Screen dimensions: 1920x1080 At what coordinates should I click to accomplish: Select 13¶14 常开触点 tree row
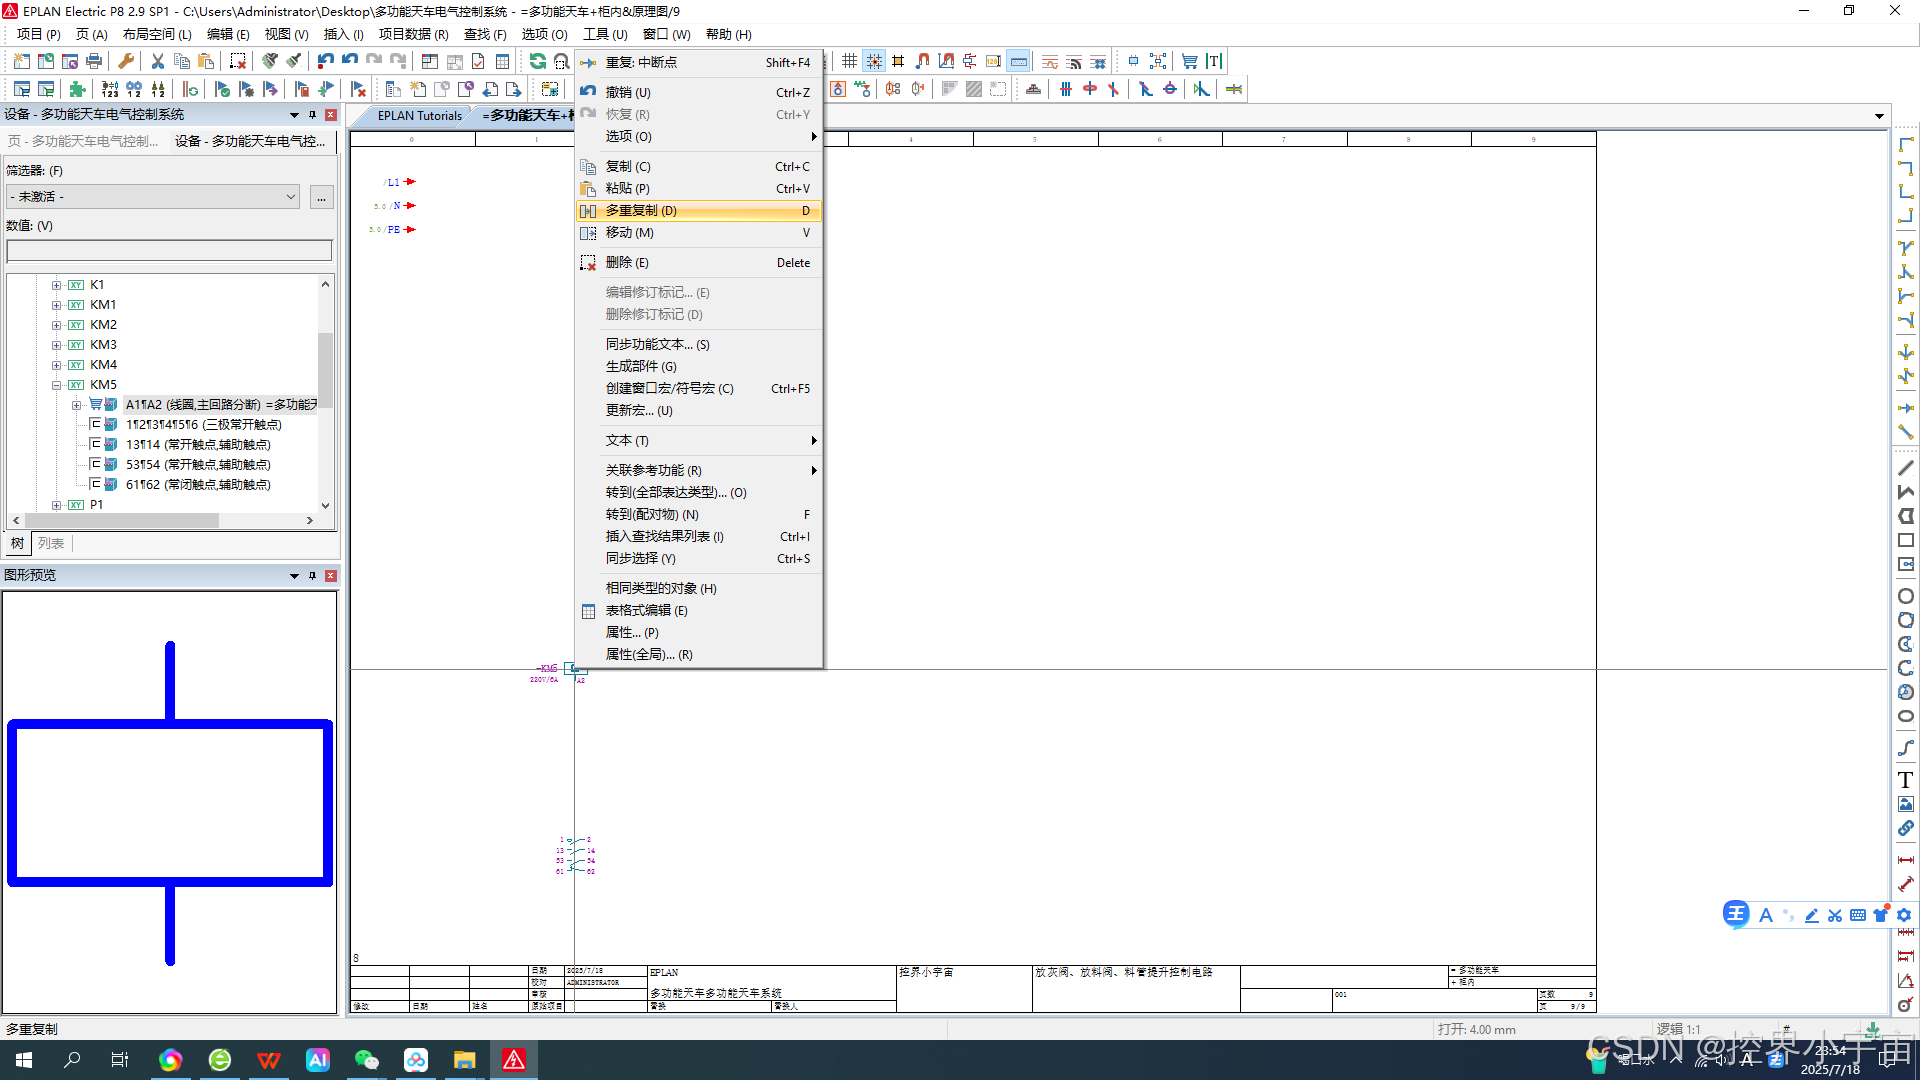(x=198, y=445)
